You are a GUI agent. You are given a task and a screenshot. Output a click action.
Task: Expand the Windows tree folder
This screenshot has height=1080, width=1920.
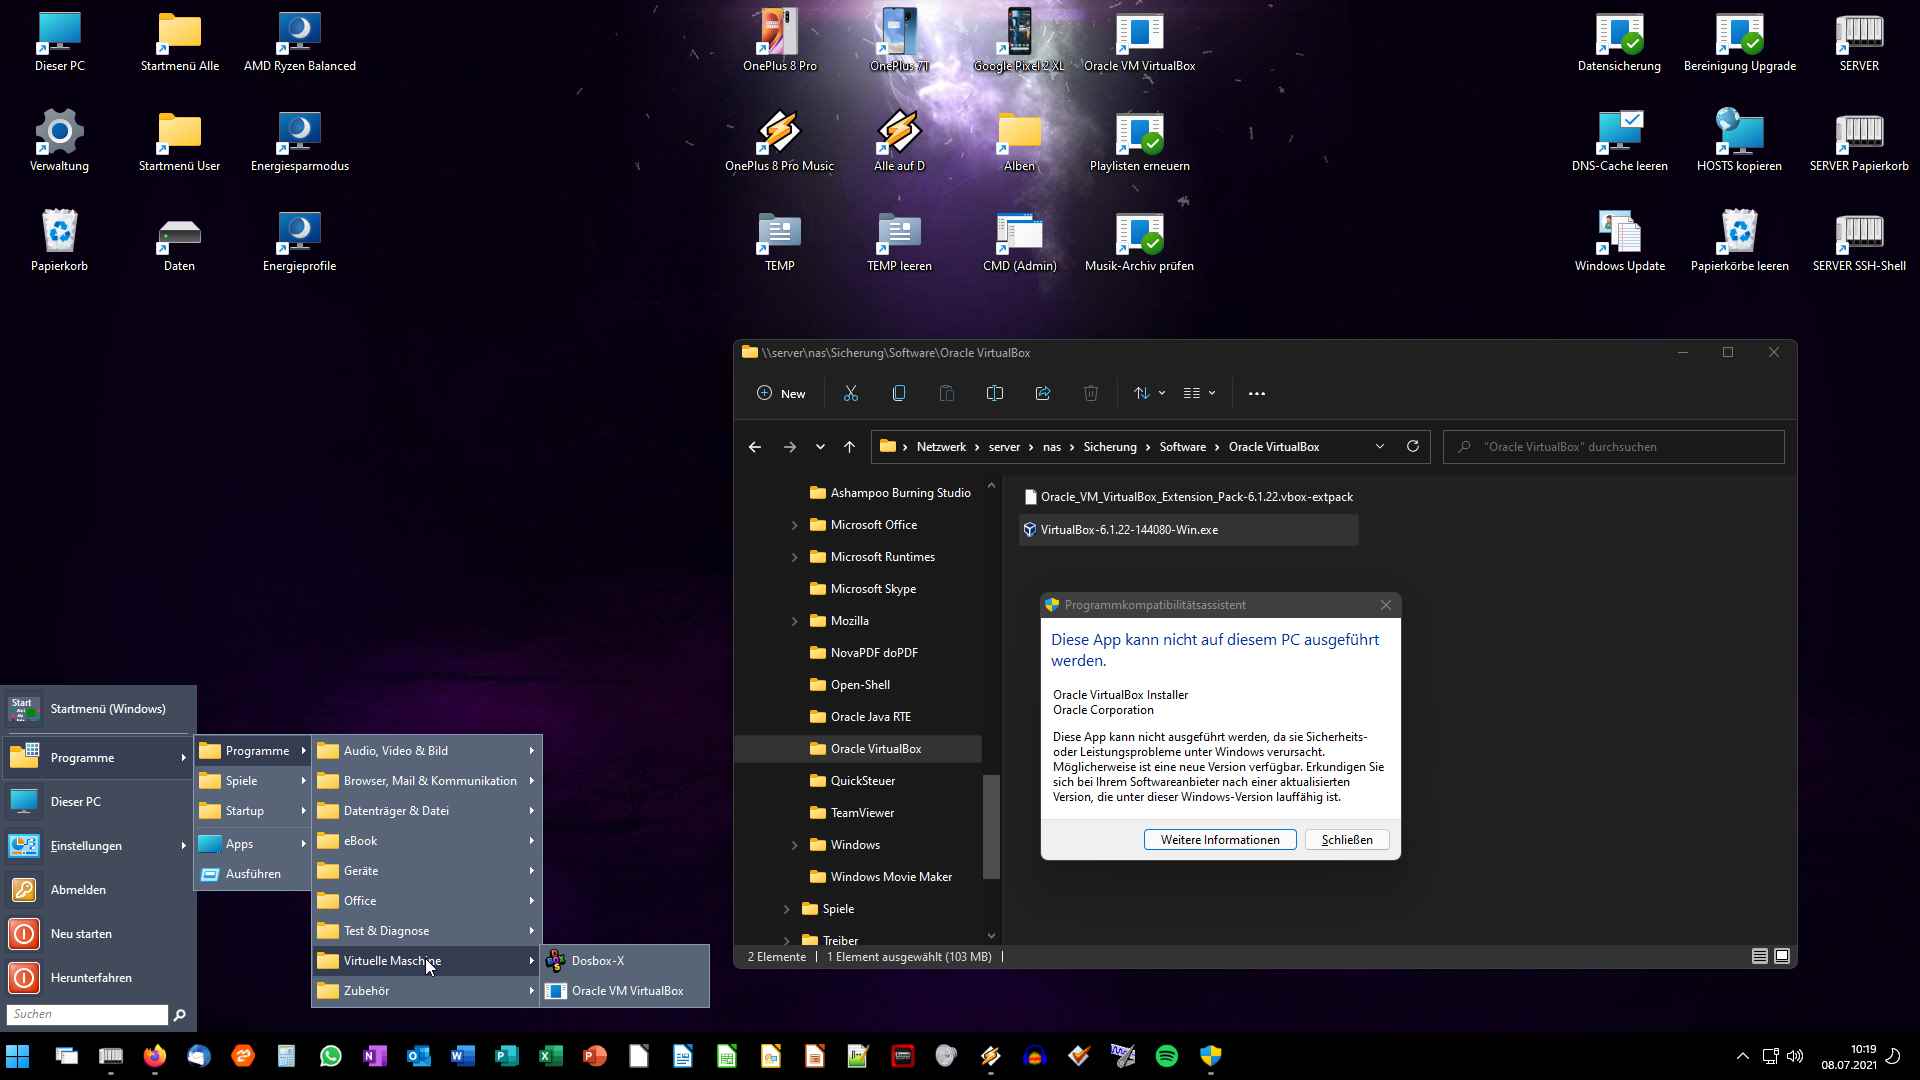coord(795,845)
